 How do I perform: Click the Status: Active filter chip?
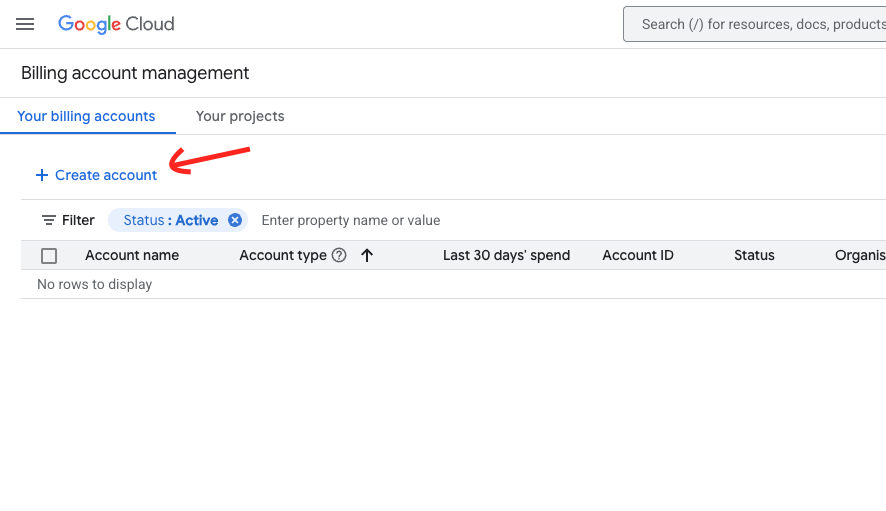click(x=170, y=220)
